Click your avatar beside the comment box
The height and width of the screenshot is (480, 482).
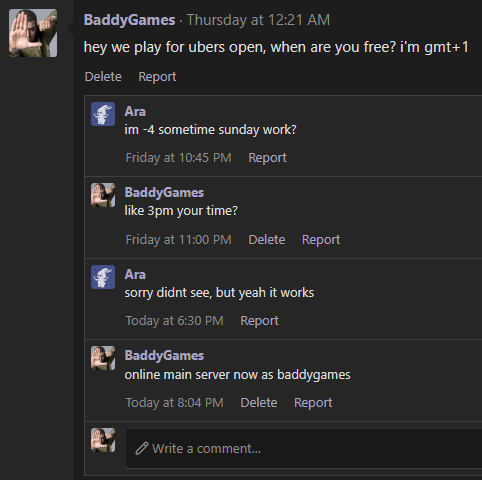coord(103,440)
